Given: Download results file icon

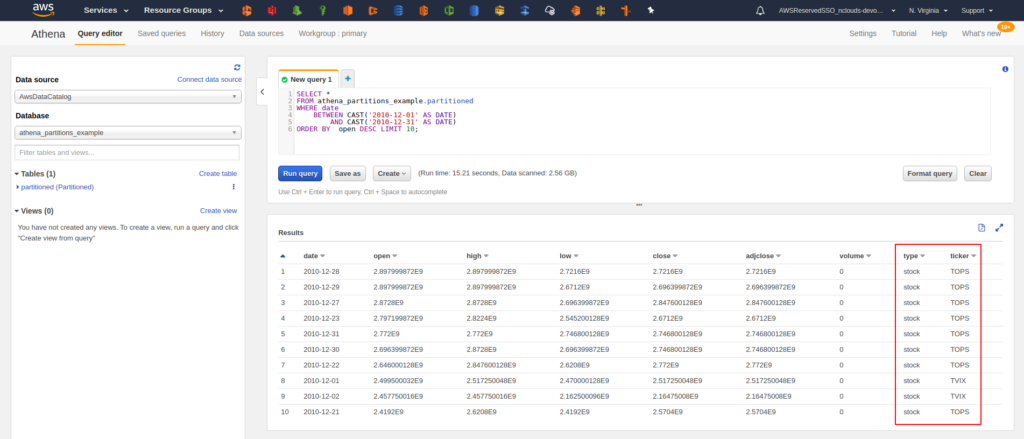Looking at the screenshot, I should (981, 228).
